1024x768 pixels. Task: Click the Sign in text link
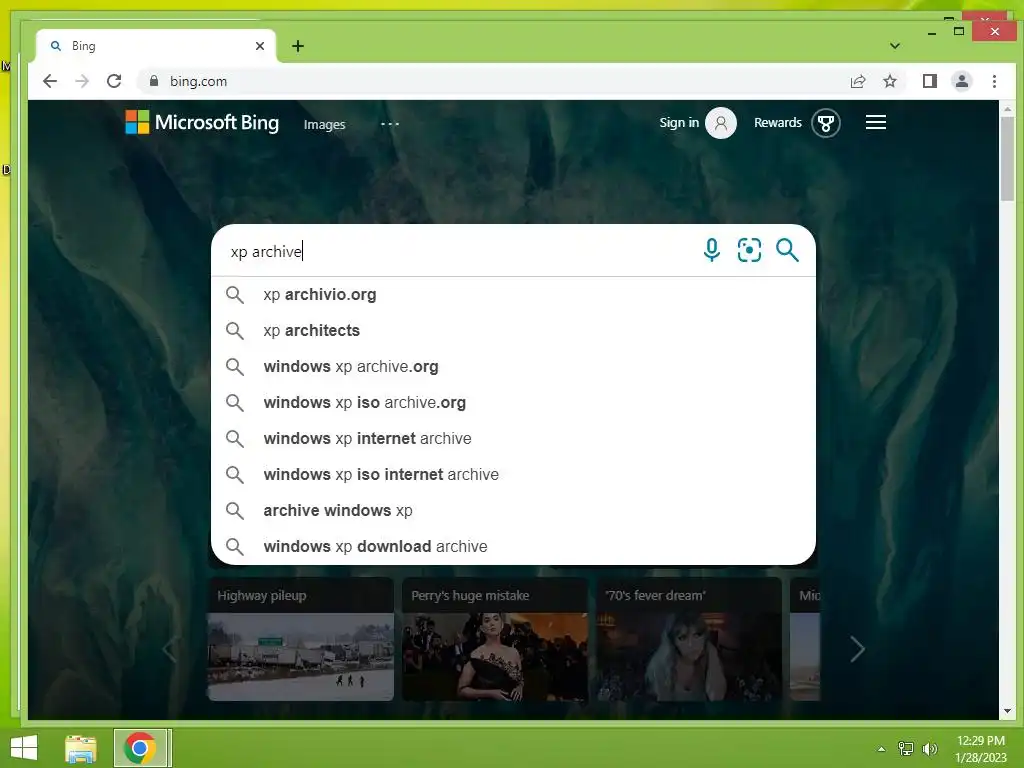click(x=679, y=123)
